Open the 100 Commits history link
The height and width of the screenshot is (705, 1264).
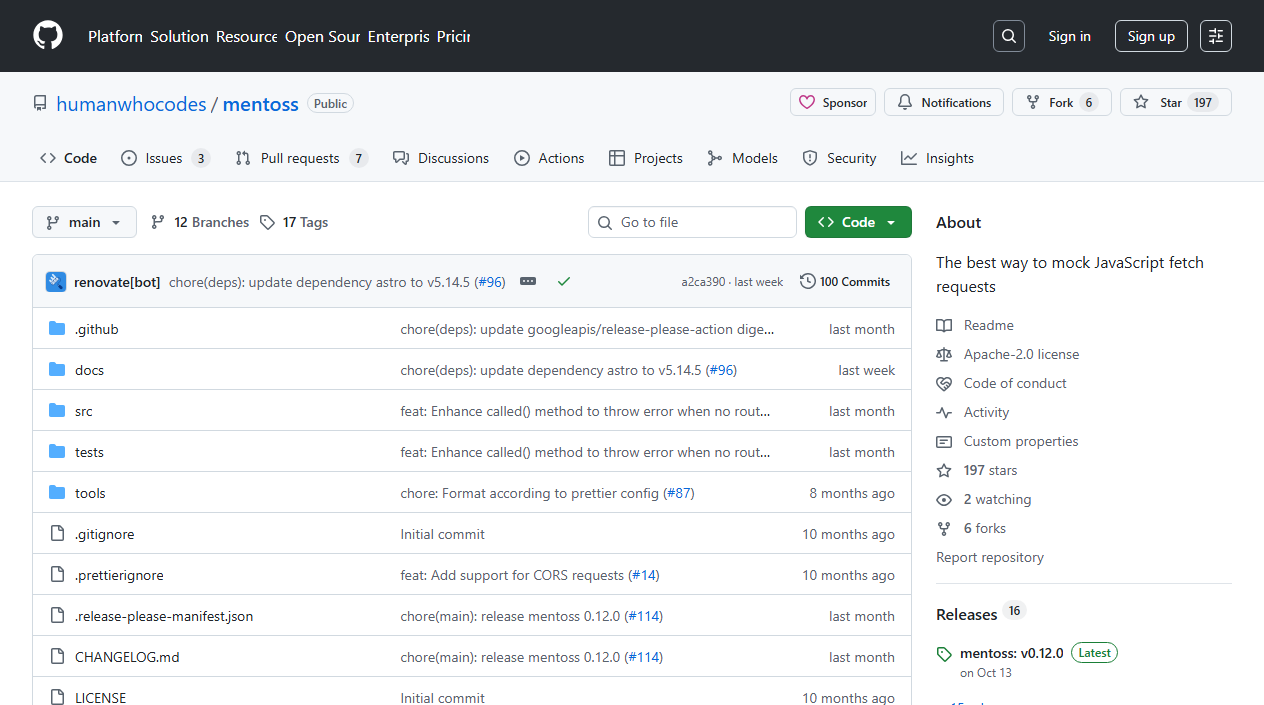point(845,282)
